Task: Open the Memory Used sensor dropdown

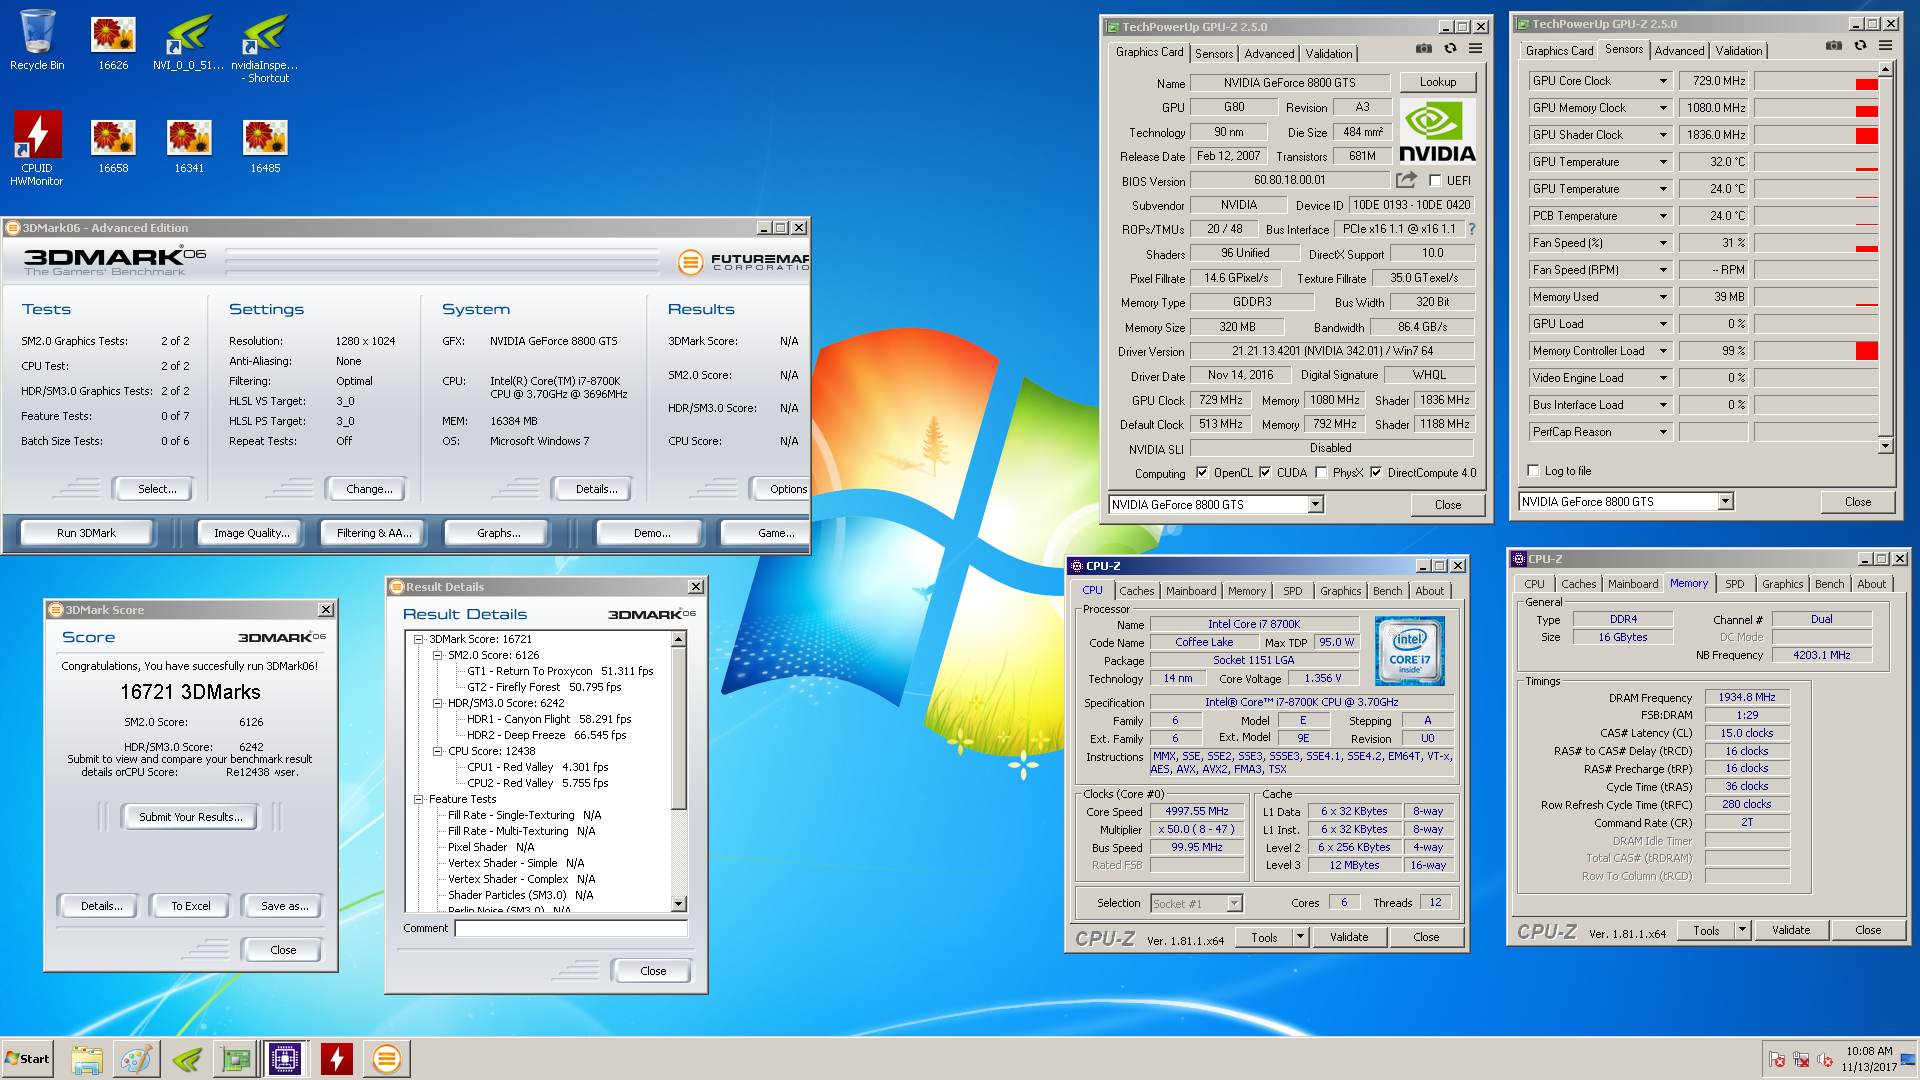Action: 1663,297
